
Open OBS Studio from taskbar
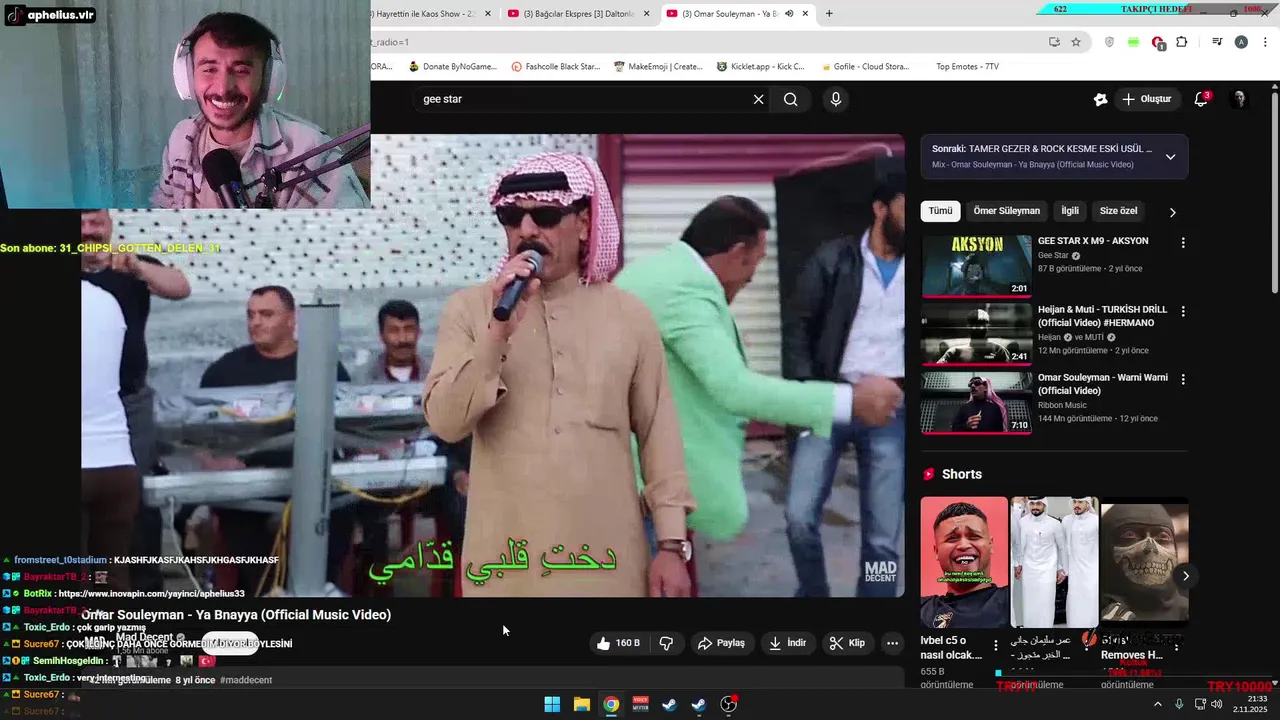729,704
